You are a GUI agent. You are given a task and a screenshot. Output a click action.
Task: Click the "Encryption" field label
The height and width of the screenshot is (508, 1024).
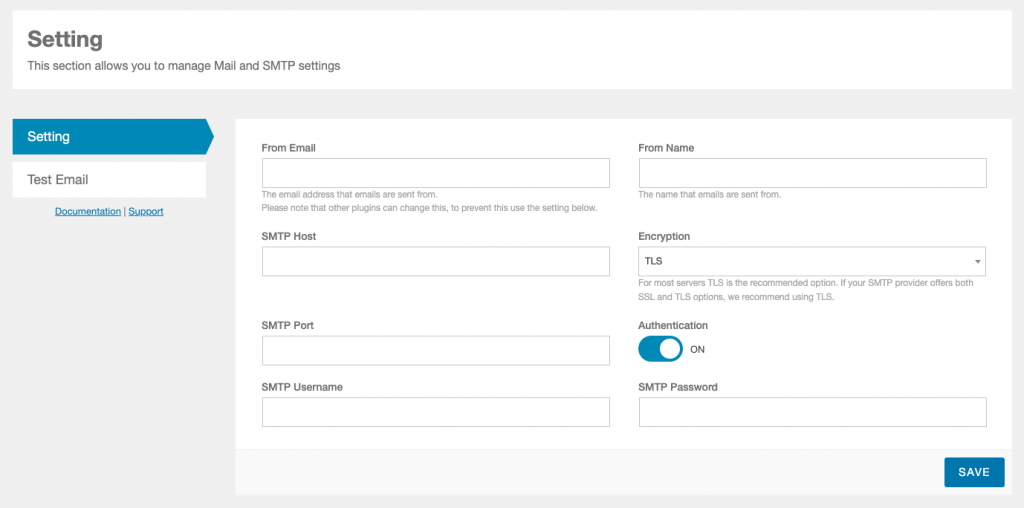click(x=664, y=237)
